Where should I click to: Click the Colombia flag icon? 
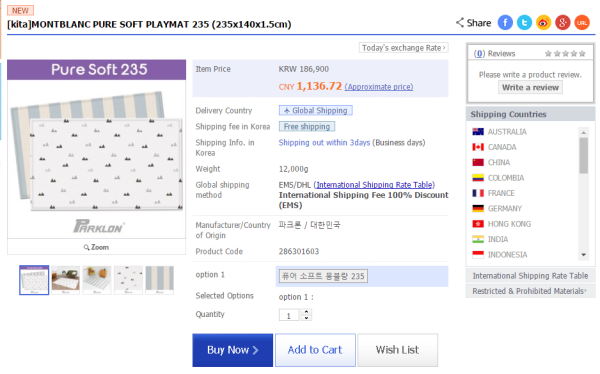[478, 178]
